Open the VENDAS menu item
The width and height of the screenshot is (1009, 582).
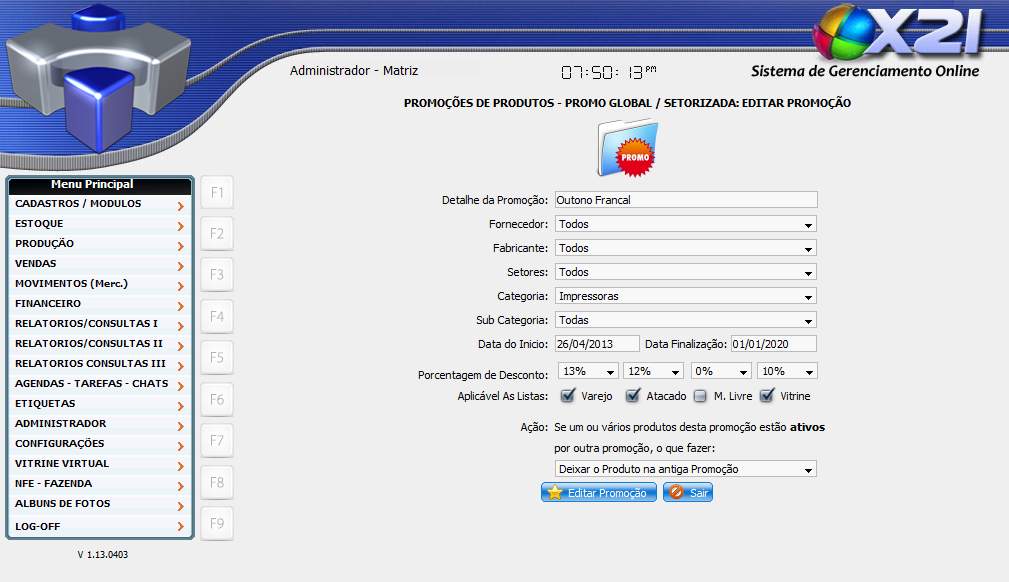tap(98, 264)
